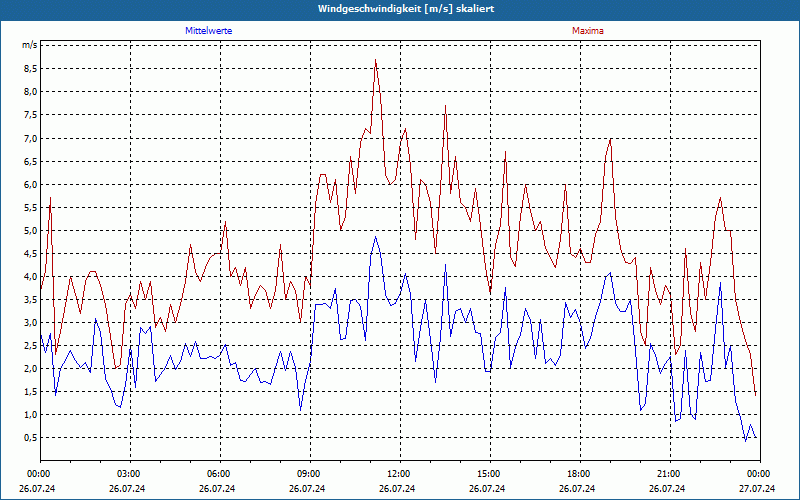Click the 2,5 y-axis value
800x500 pixels.
[31, 345]
